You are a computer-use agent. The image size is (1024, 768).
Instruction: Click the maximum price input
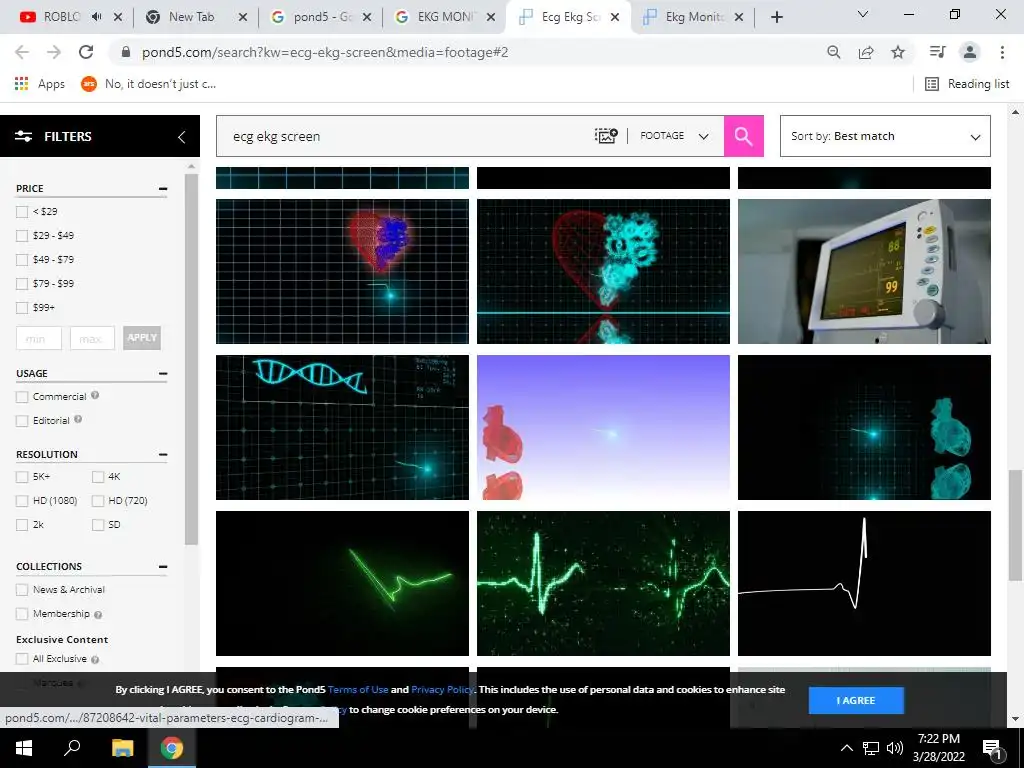(92, 338)
